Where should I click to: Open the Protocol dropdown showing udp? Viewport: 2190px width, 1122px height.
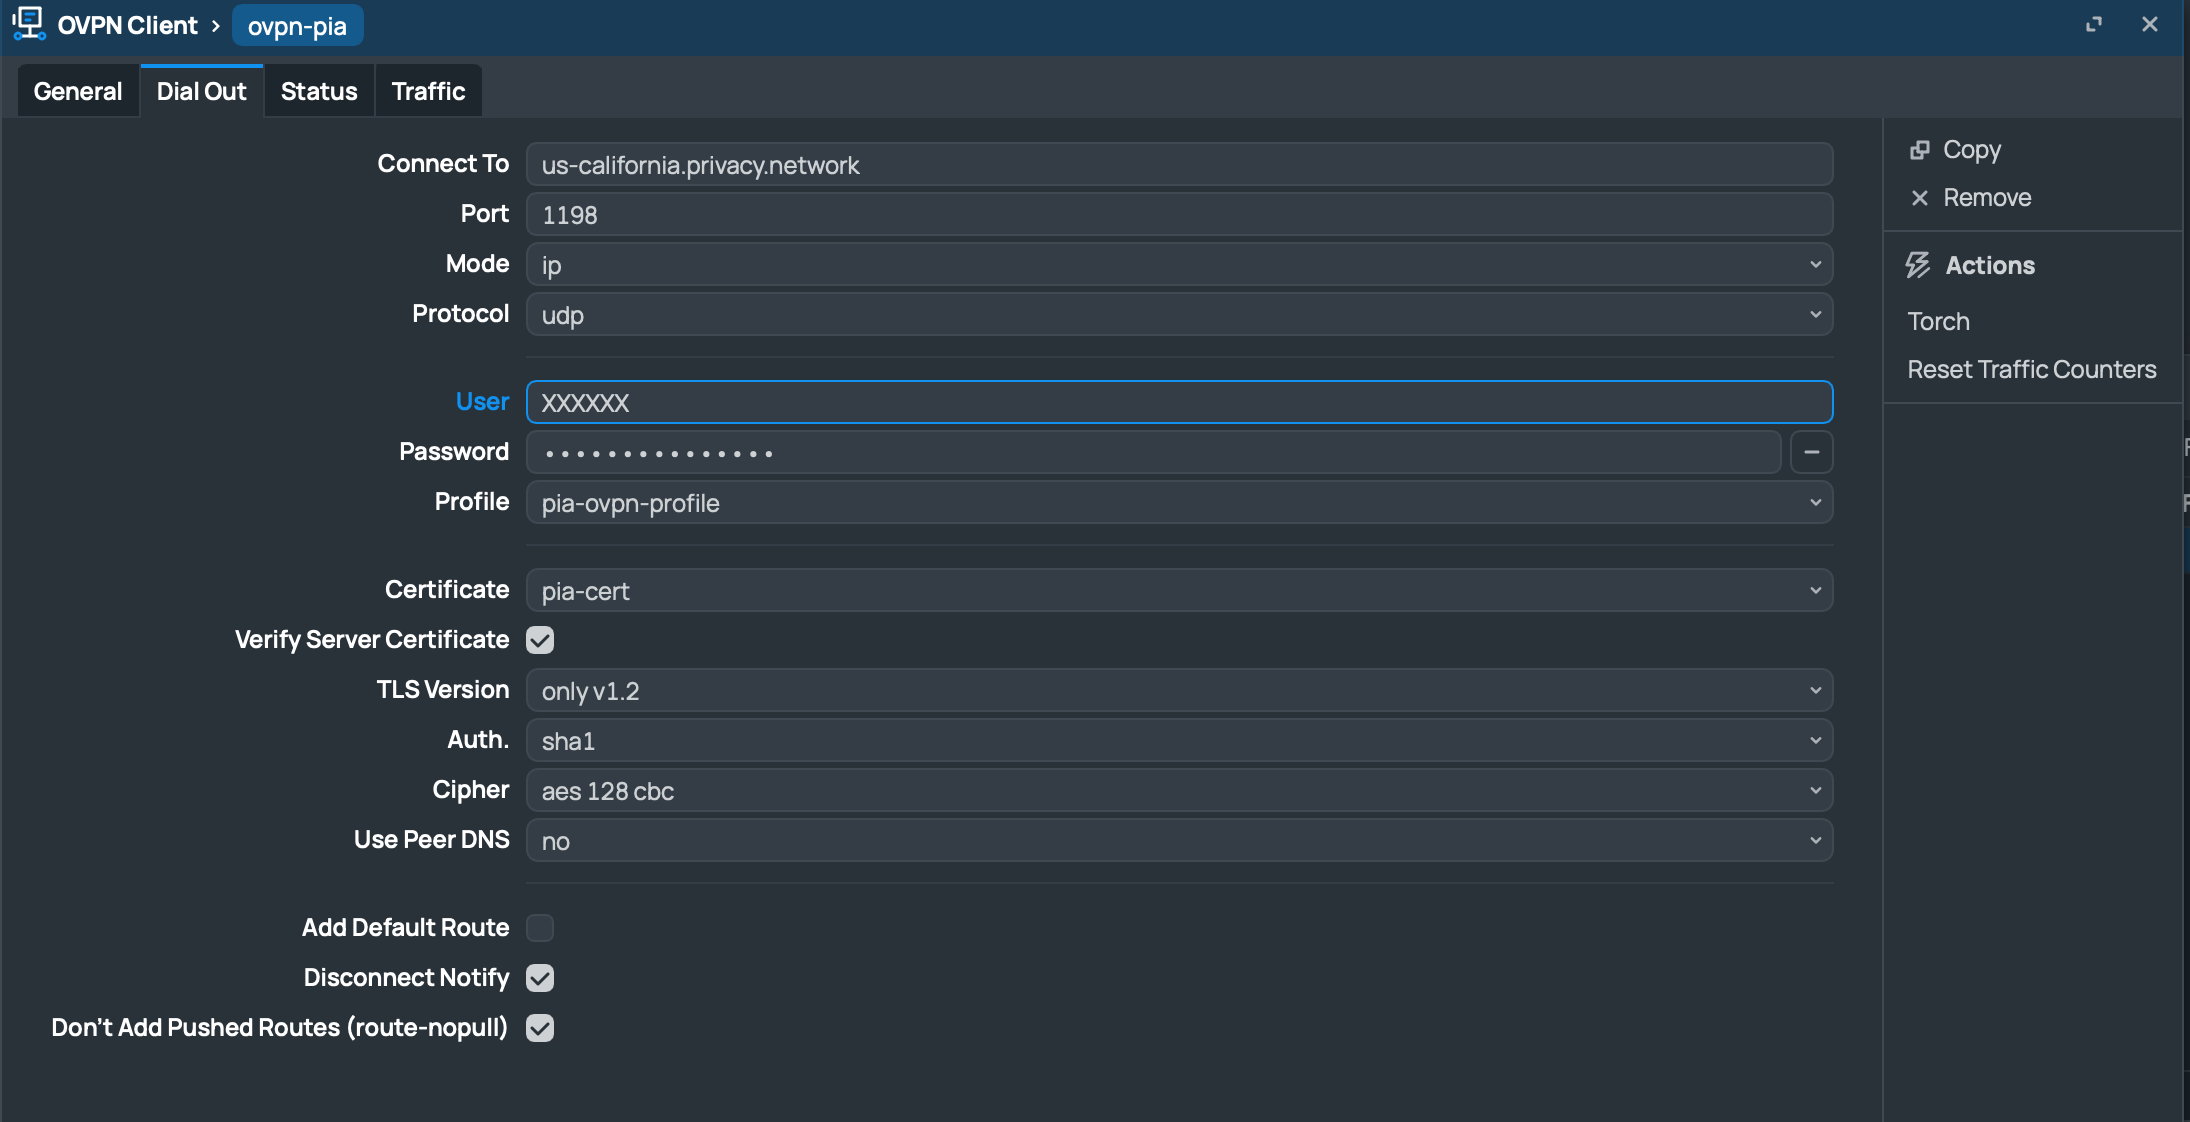tap(1178, 315)
